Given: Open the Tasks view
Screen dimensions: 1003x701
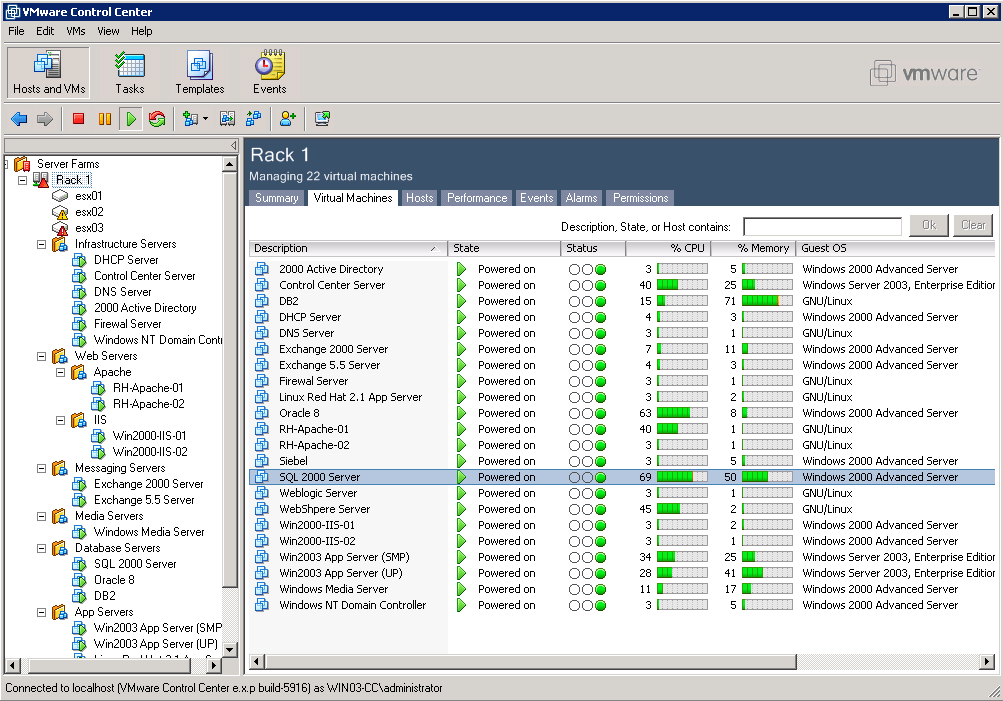Looking at the screenshot, I should pyautogui.click(x=130, y=72).
